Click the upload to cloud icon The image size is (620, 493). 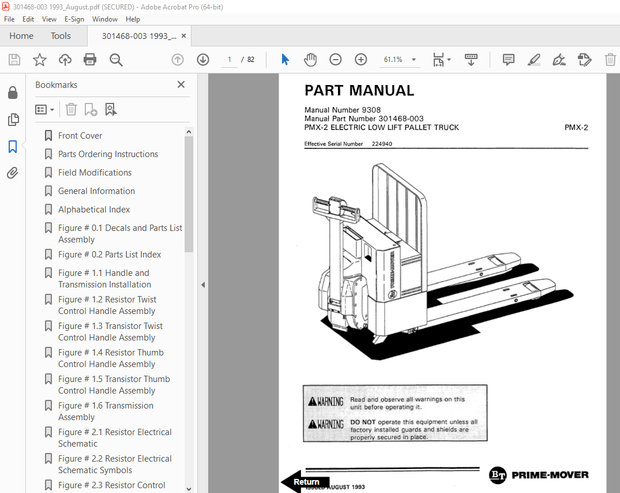[65, 60]
